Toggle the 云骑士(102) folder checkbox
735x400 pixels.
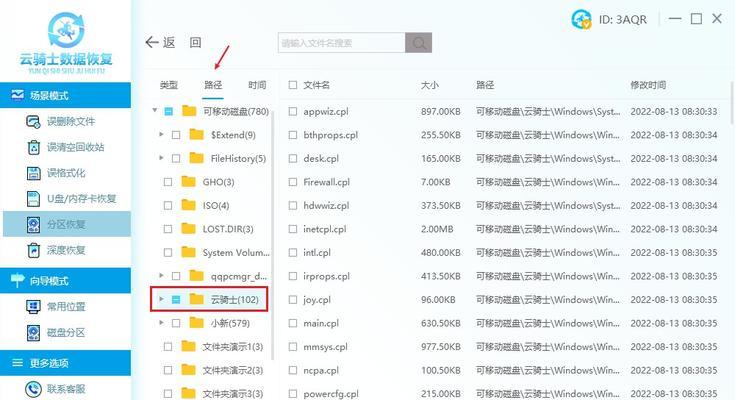[176, 300]
